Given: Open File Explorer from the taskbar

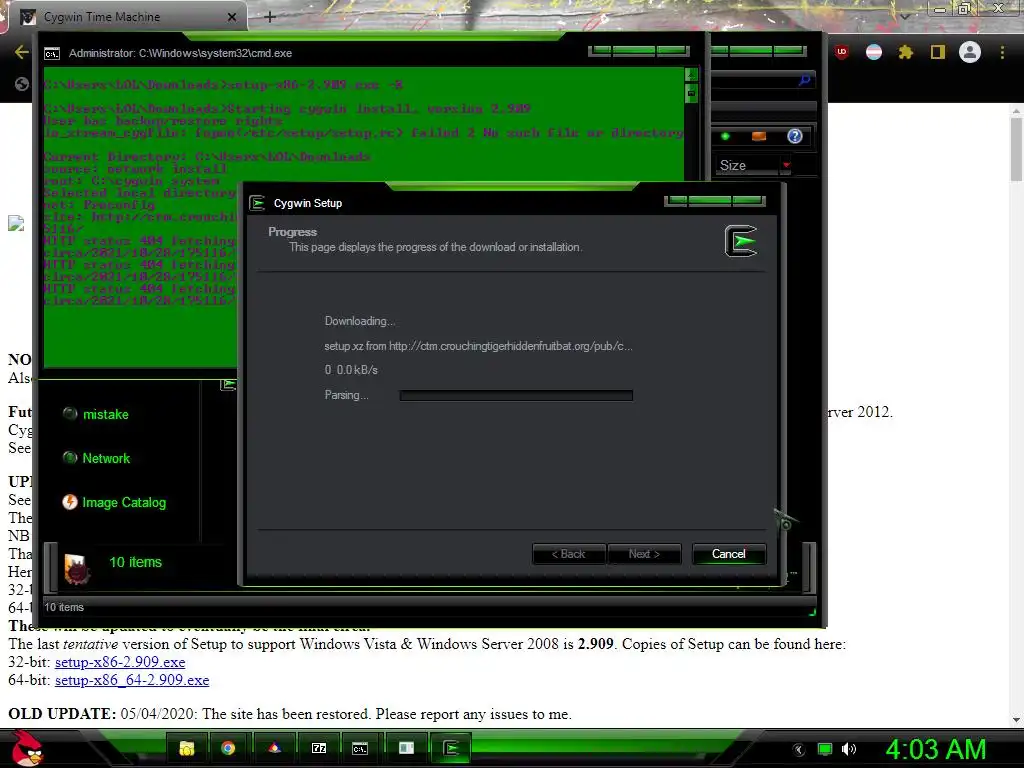Looking at the screenshot, I should point(187,748).
